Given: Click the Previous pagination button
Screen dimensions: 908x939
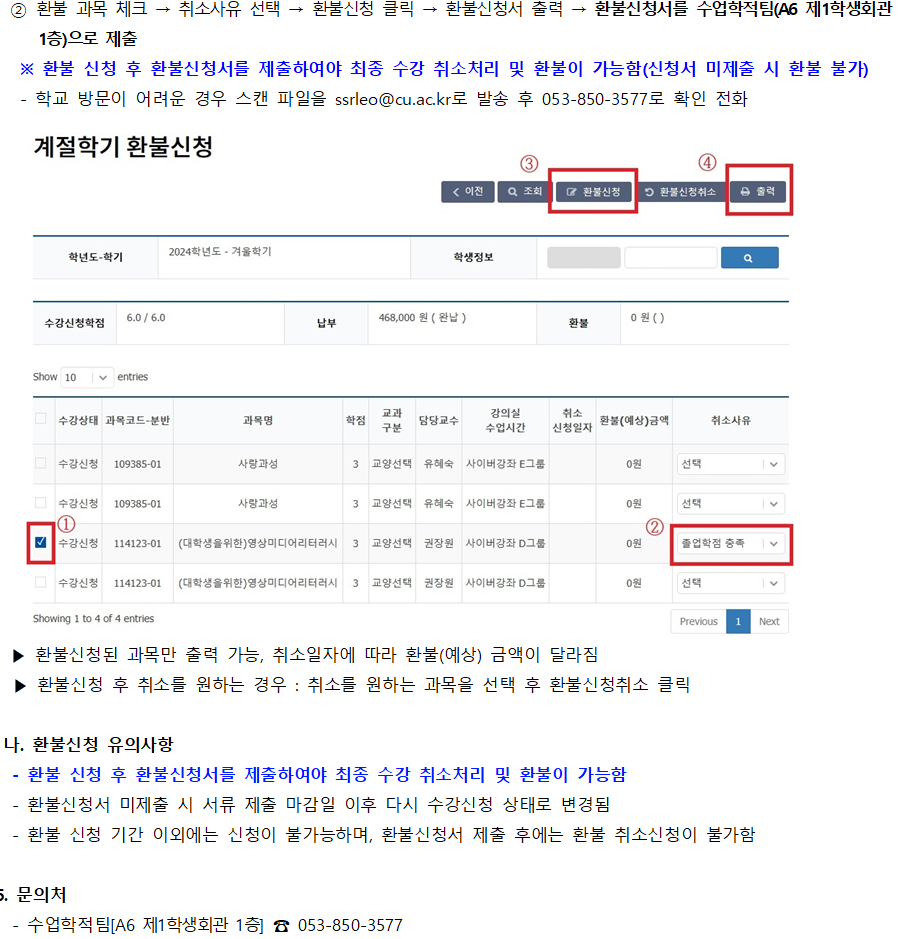Looking at the screenshot, I should [x=698, y=621].
